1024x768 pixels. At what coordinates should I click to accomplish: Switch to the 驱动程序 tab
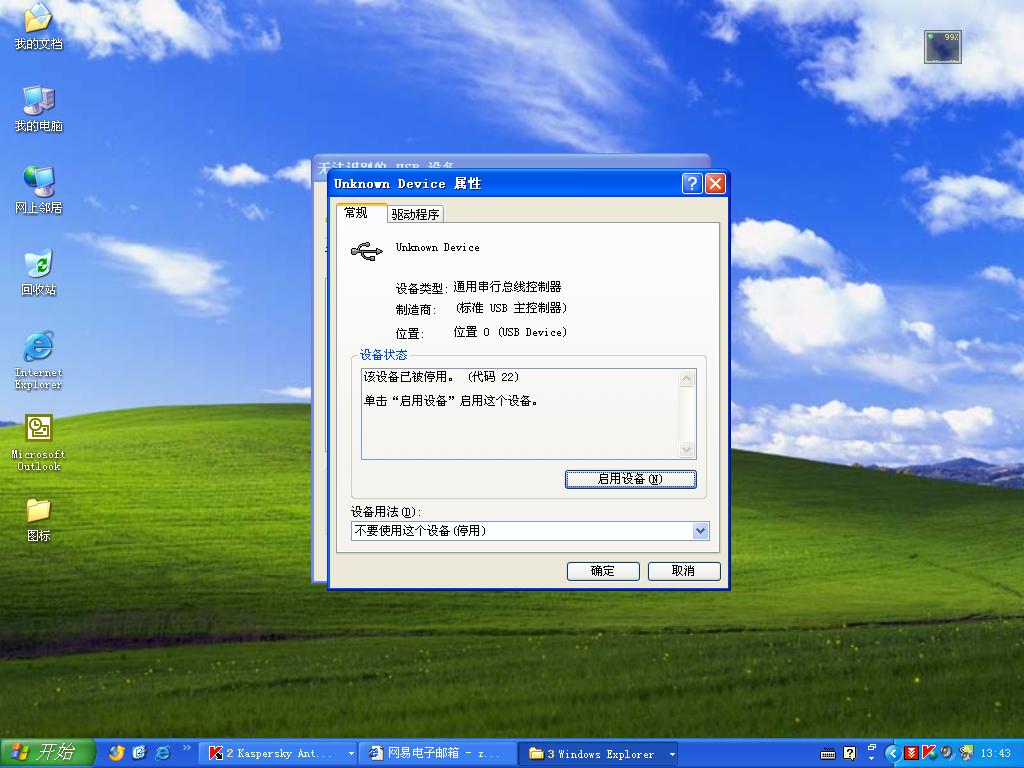point(415,214)
